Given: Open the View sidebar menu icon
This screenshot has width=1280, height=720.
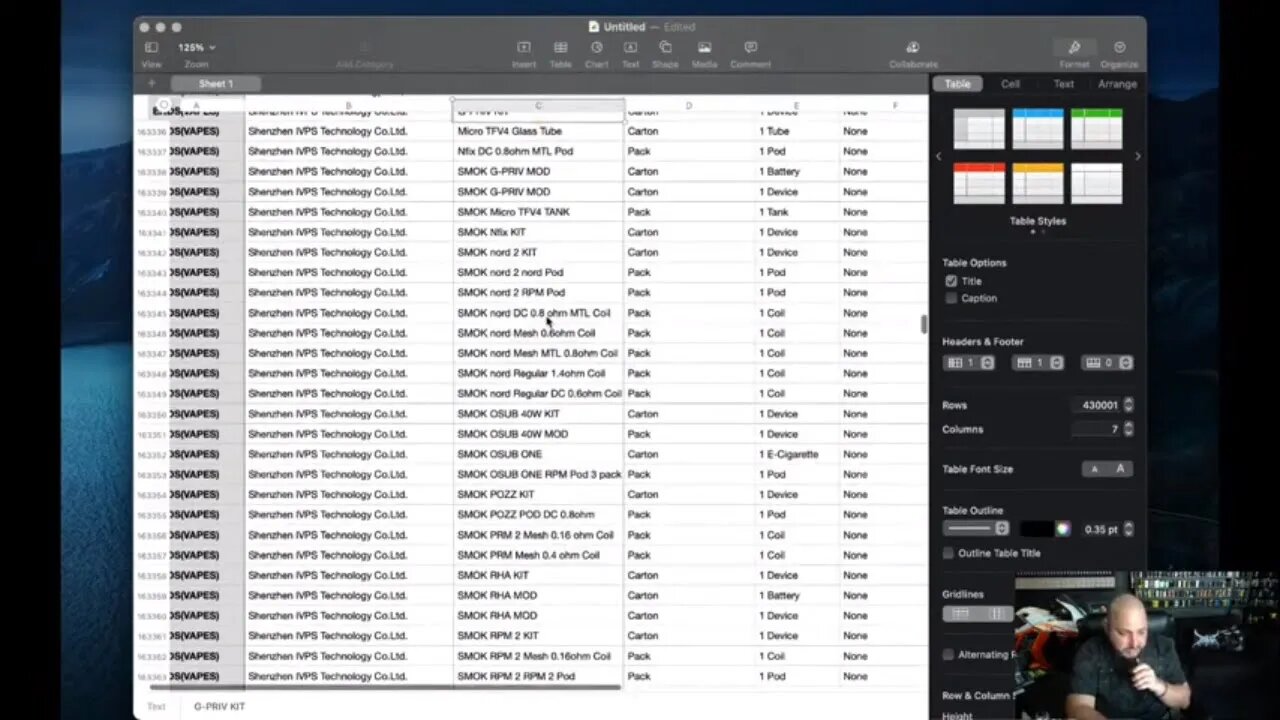Looking at the screenshot, I should pos(151,47).
